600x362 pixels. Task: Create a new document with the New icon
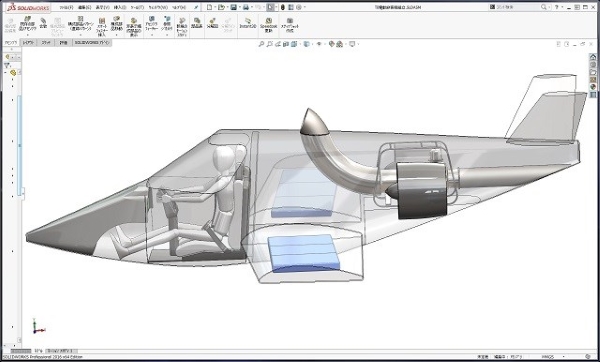tap(209, 7)
